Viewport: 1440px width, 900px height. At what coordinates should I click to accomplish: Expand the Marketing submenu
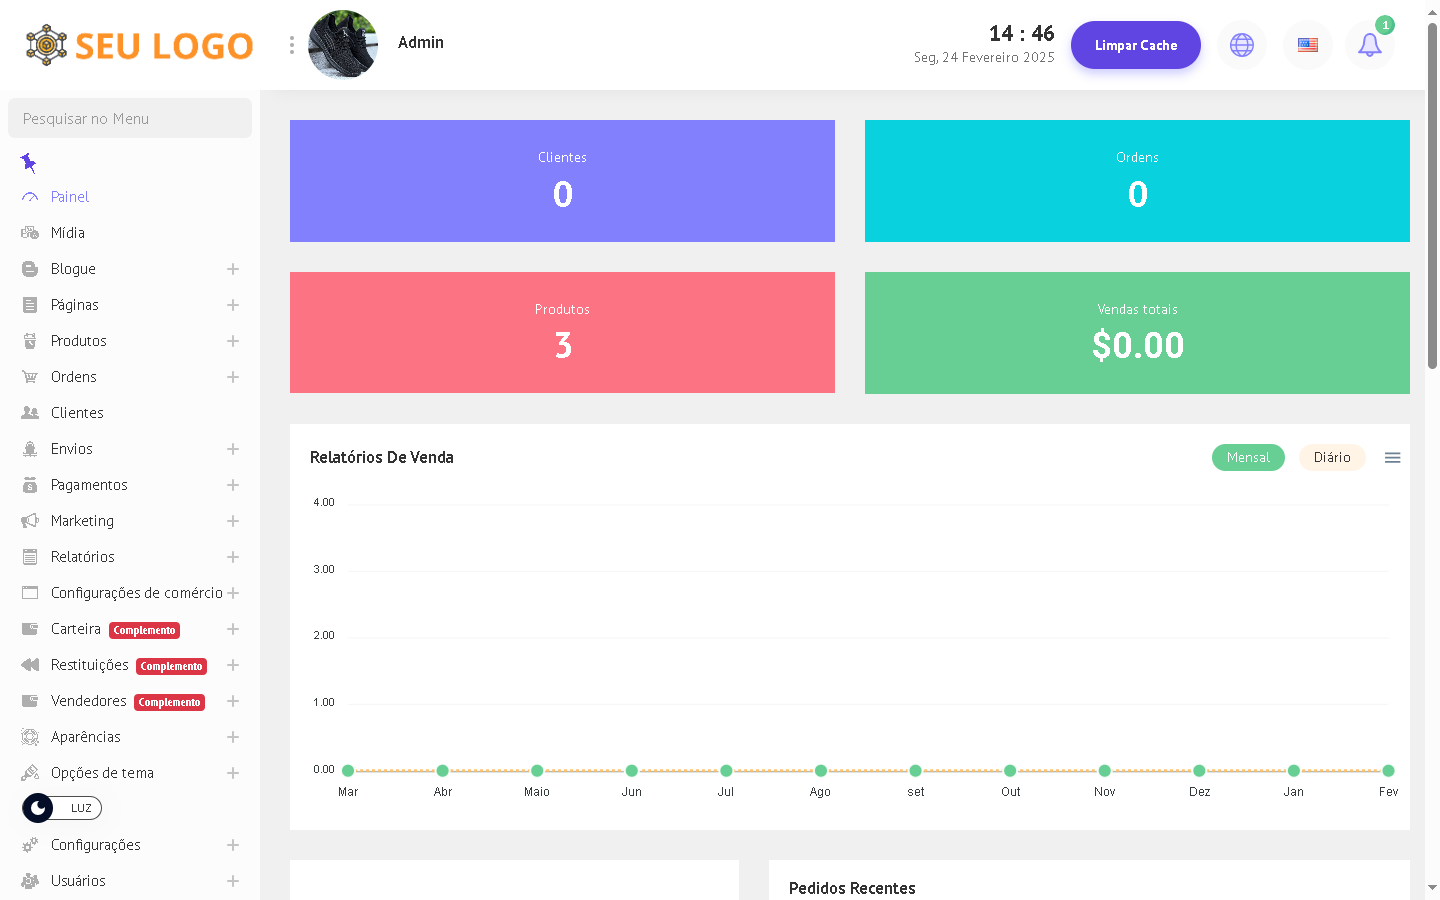233,521
